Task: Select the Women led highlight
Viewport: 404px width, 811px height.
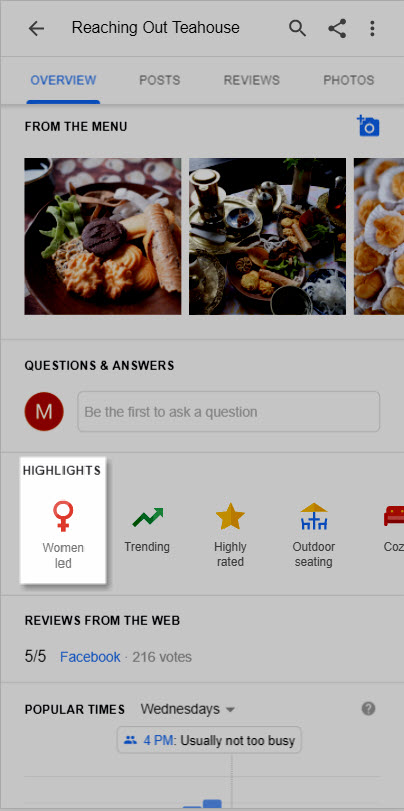Action: [63, 521]
